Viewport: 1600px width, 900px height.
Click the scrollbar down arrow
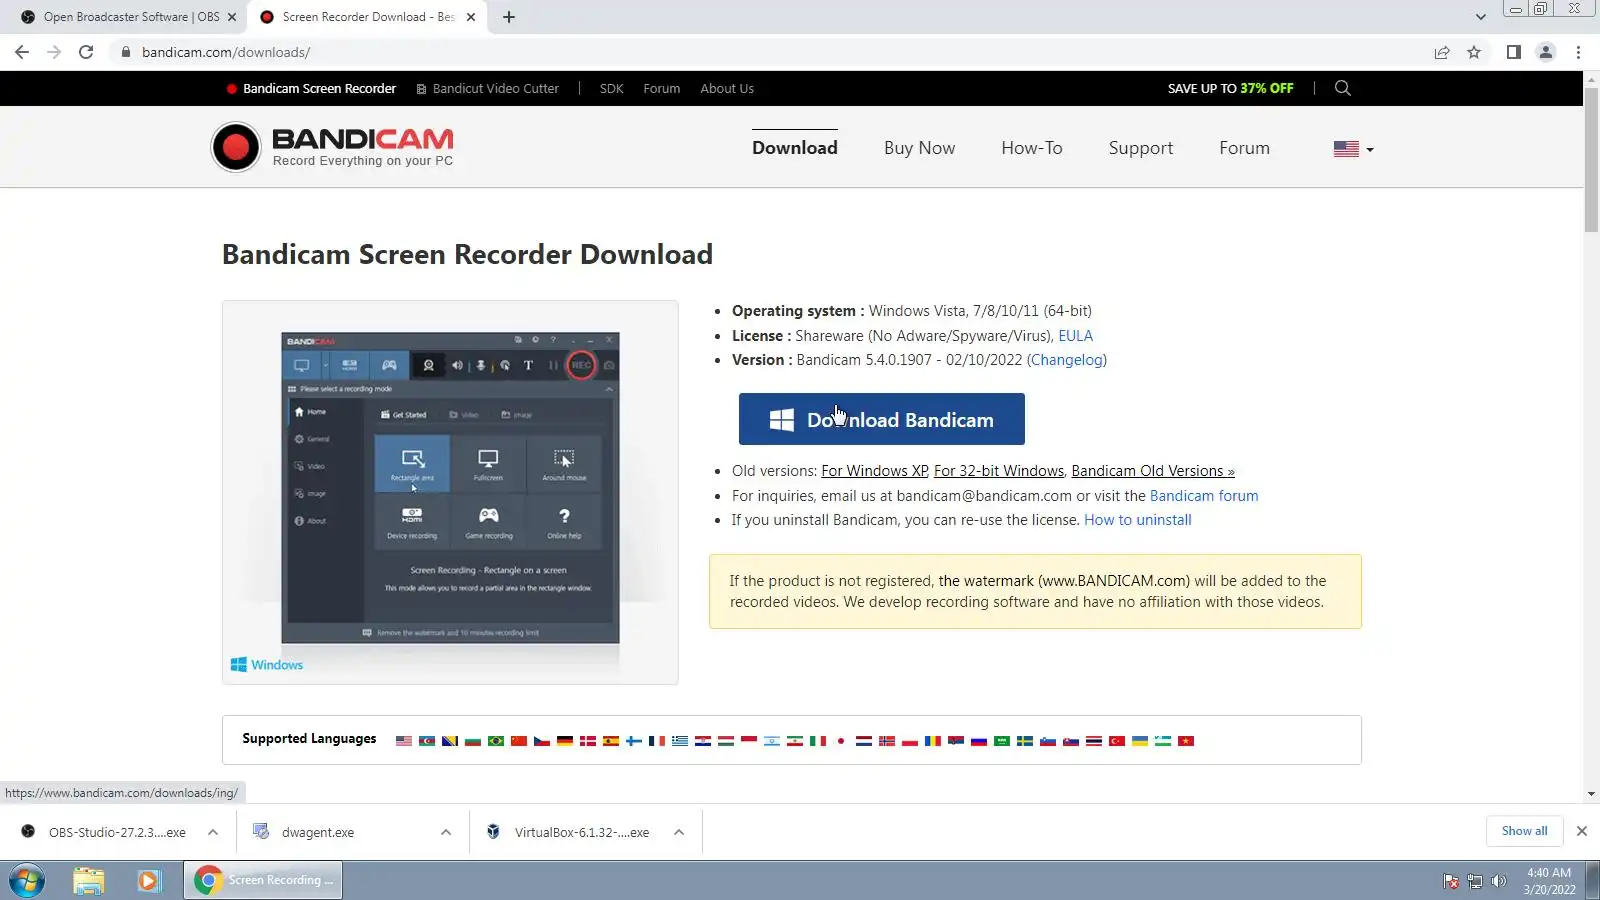[x=1591, y=794]
